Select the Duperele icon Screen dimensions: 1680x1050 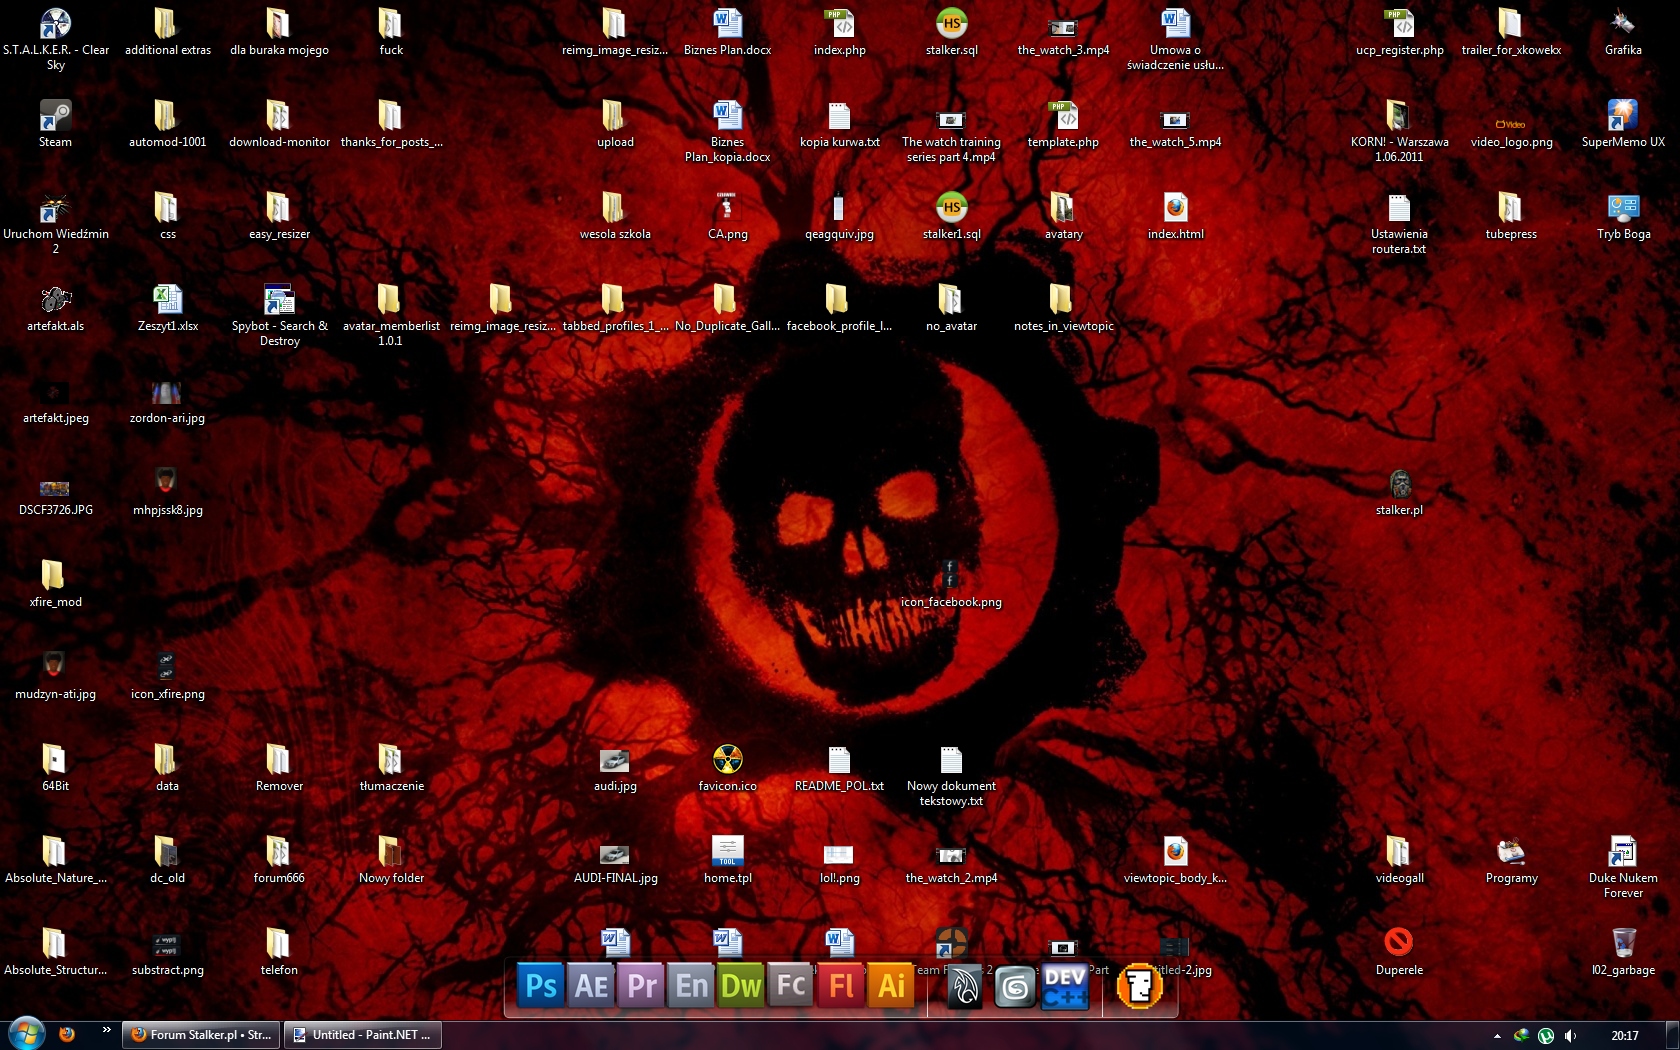1399,951
